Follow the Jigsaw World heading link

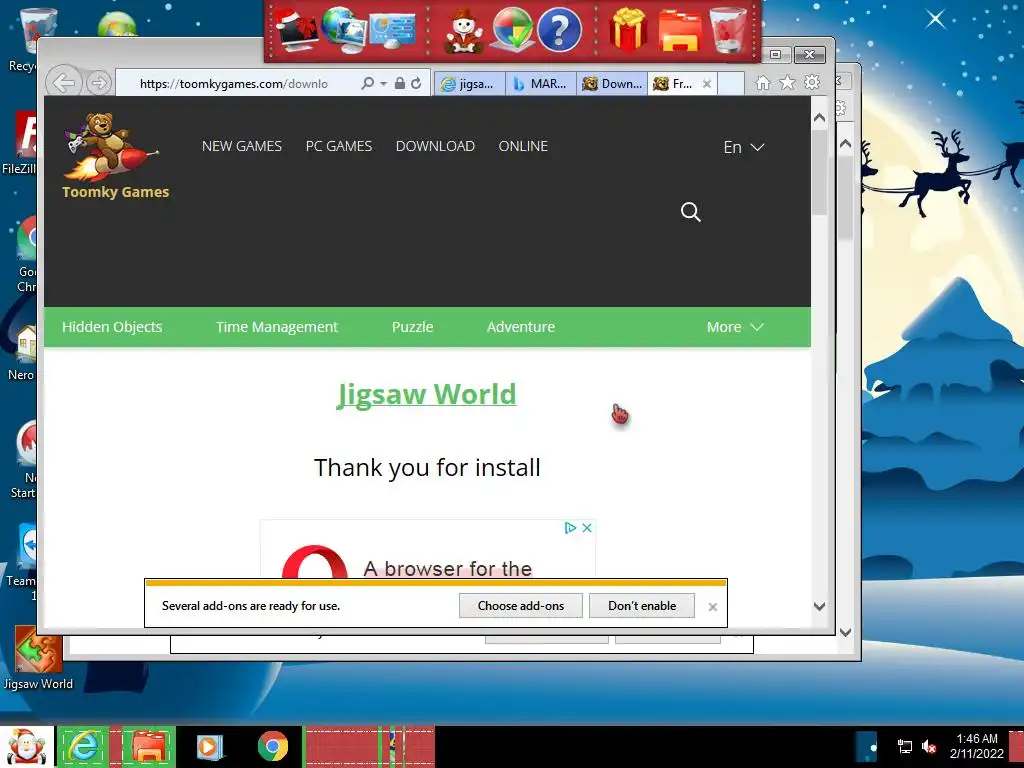pos(426,394)
